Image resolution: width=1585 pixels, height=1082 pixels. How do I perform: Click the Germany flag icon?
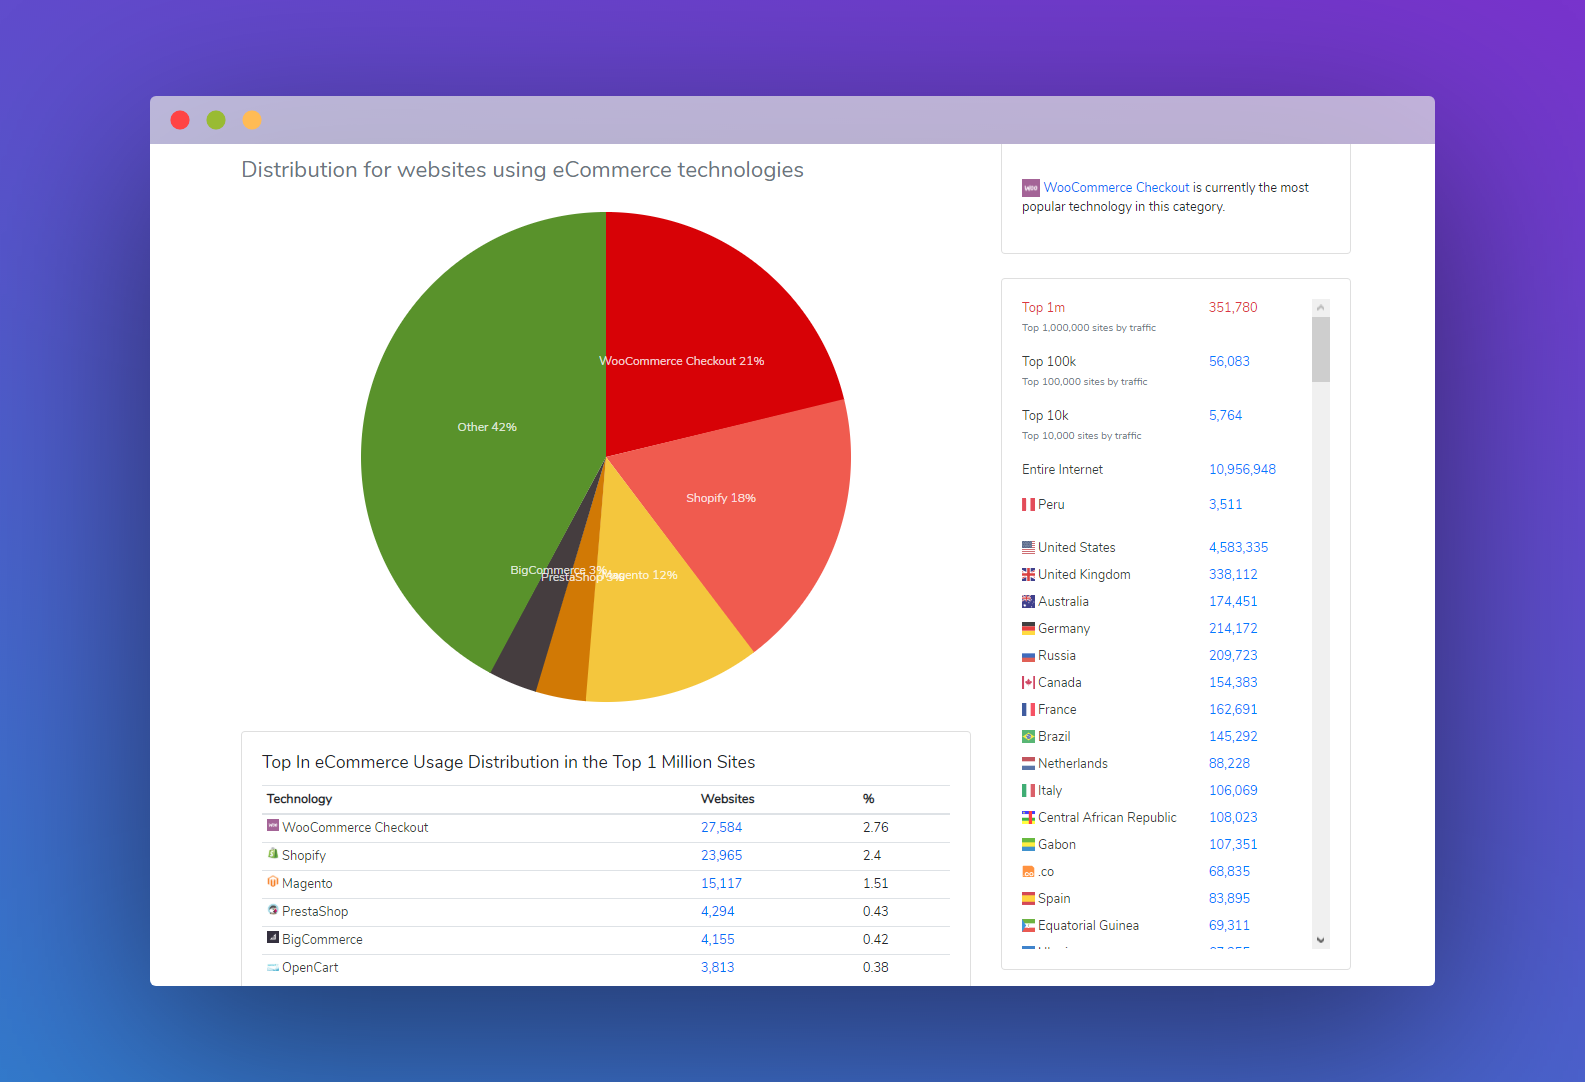(1028, 629)
